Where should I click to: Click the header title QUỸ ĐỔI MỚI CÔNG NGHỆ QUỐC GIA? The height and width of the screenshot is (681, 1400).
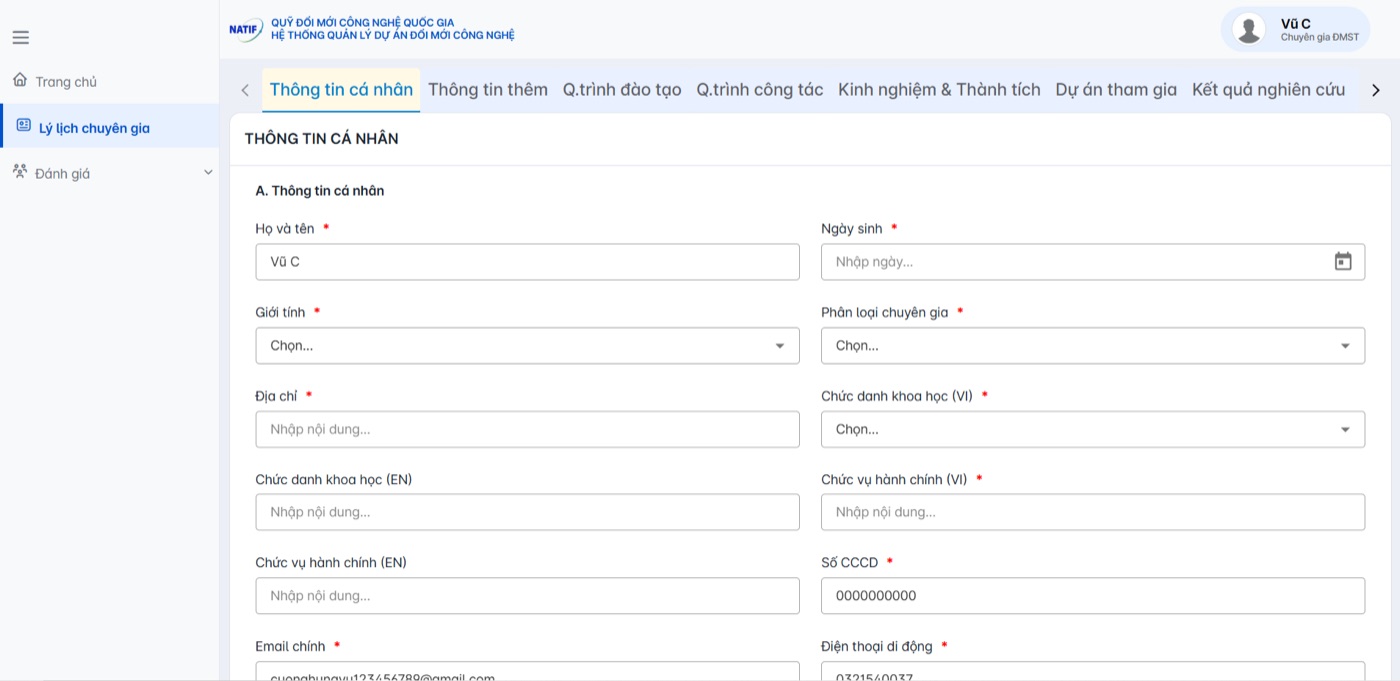(362, 23)
